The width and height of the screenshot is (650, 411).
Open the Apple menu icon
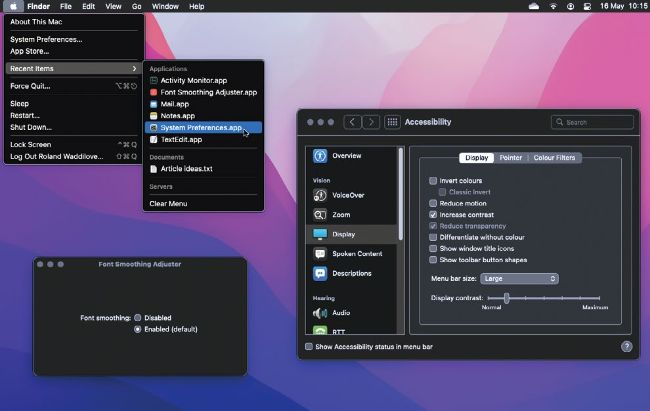tap(13, 6)
